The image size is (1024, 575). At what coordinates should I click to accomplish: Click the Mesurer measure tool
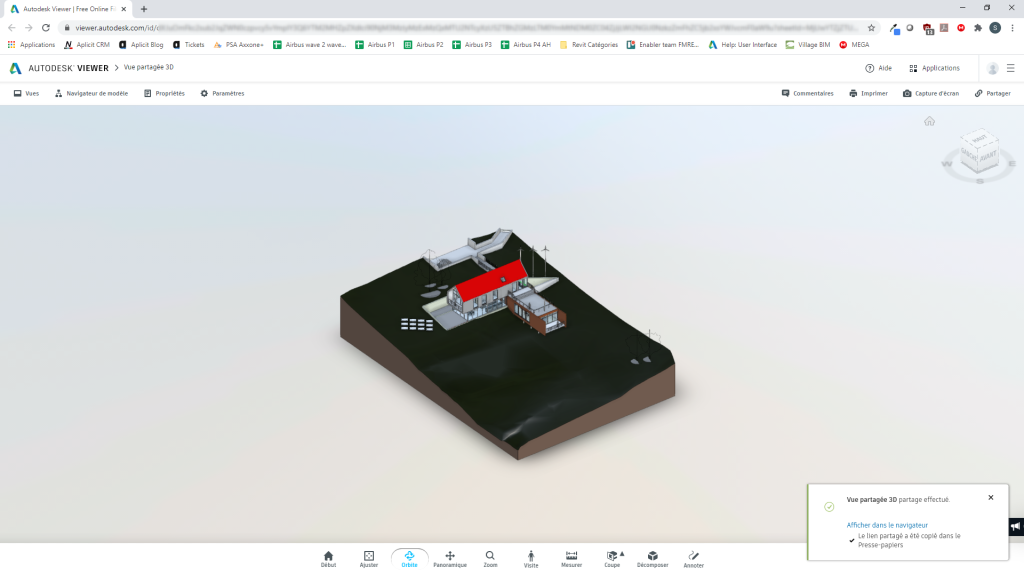tap(572, 558)
